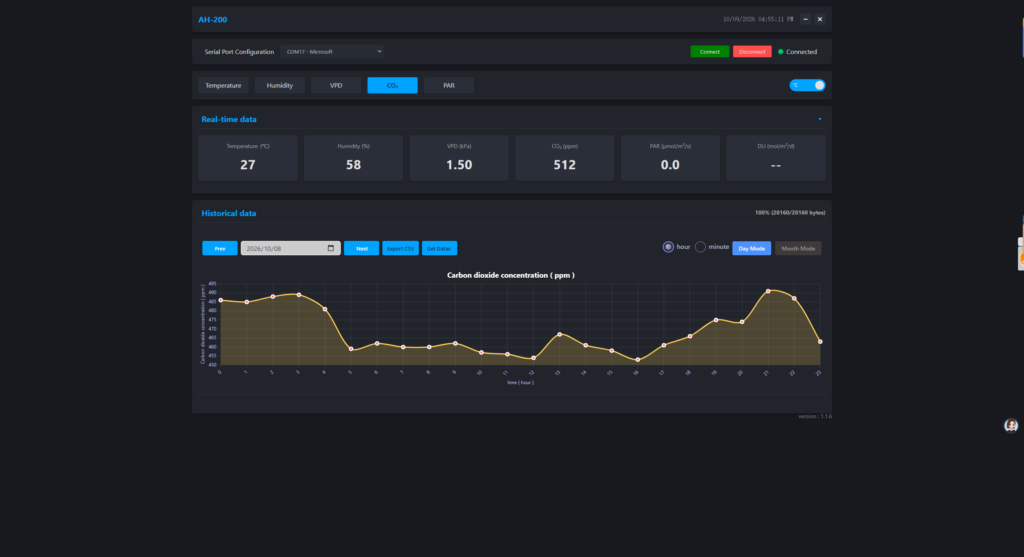Image resolution: width=1024 pixels, height=557 pixels.
Task: Click the PAR value 0.0
Action: coord(670,165)
